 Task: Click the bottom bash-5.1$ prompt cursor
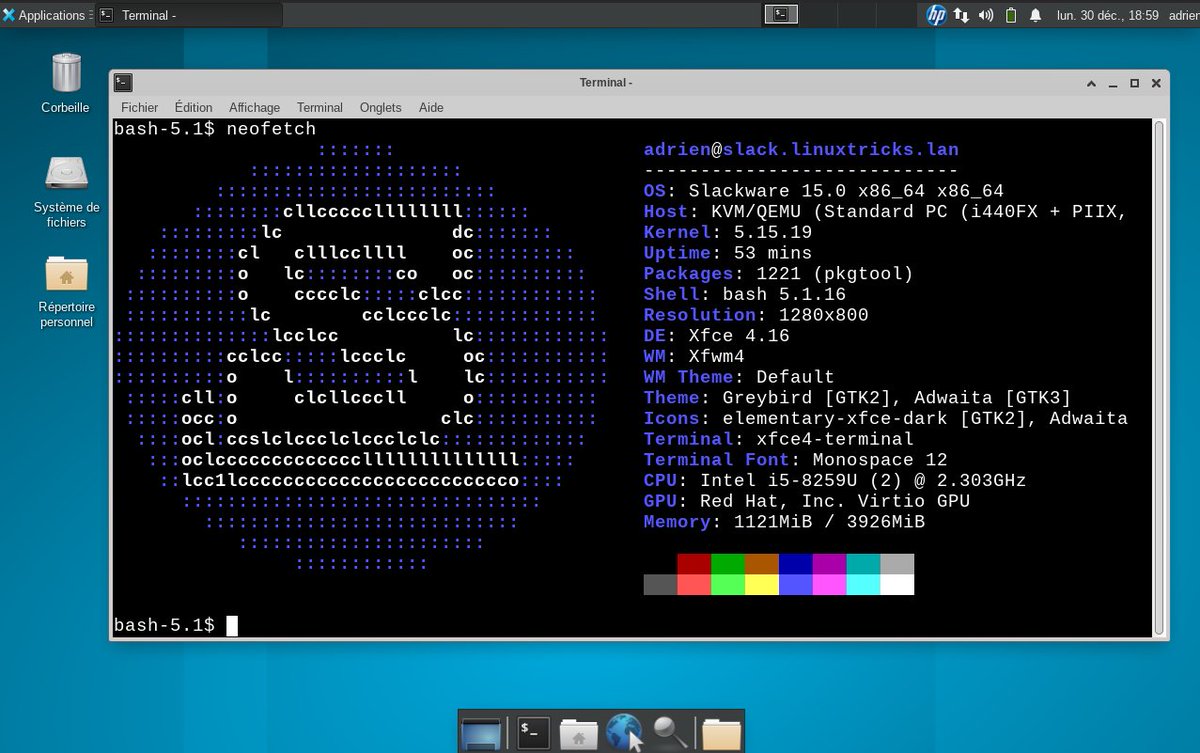pos(232,626)
